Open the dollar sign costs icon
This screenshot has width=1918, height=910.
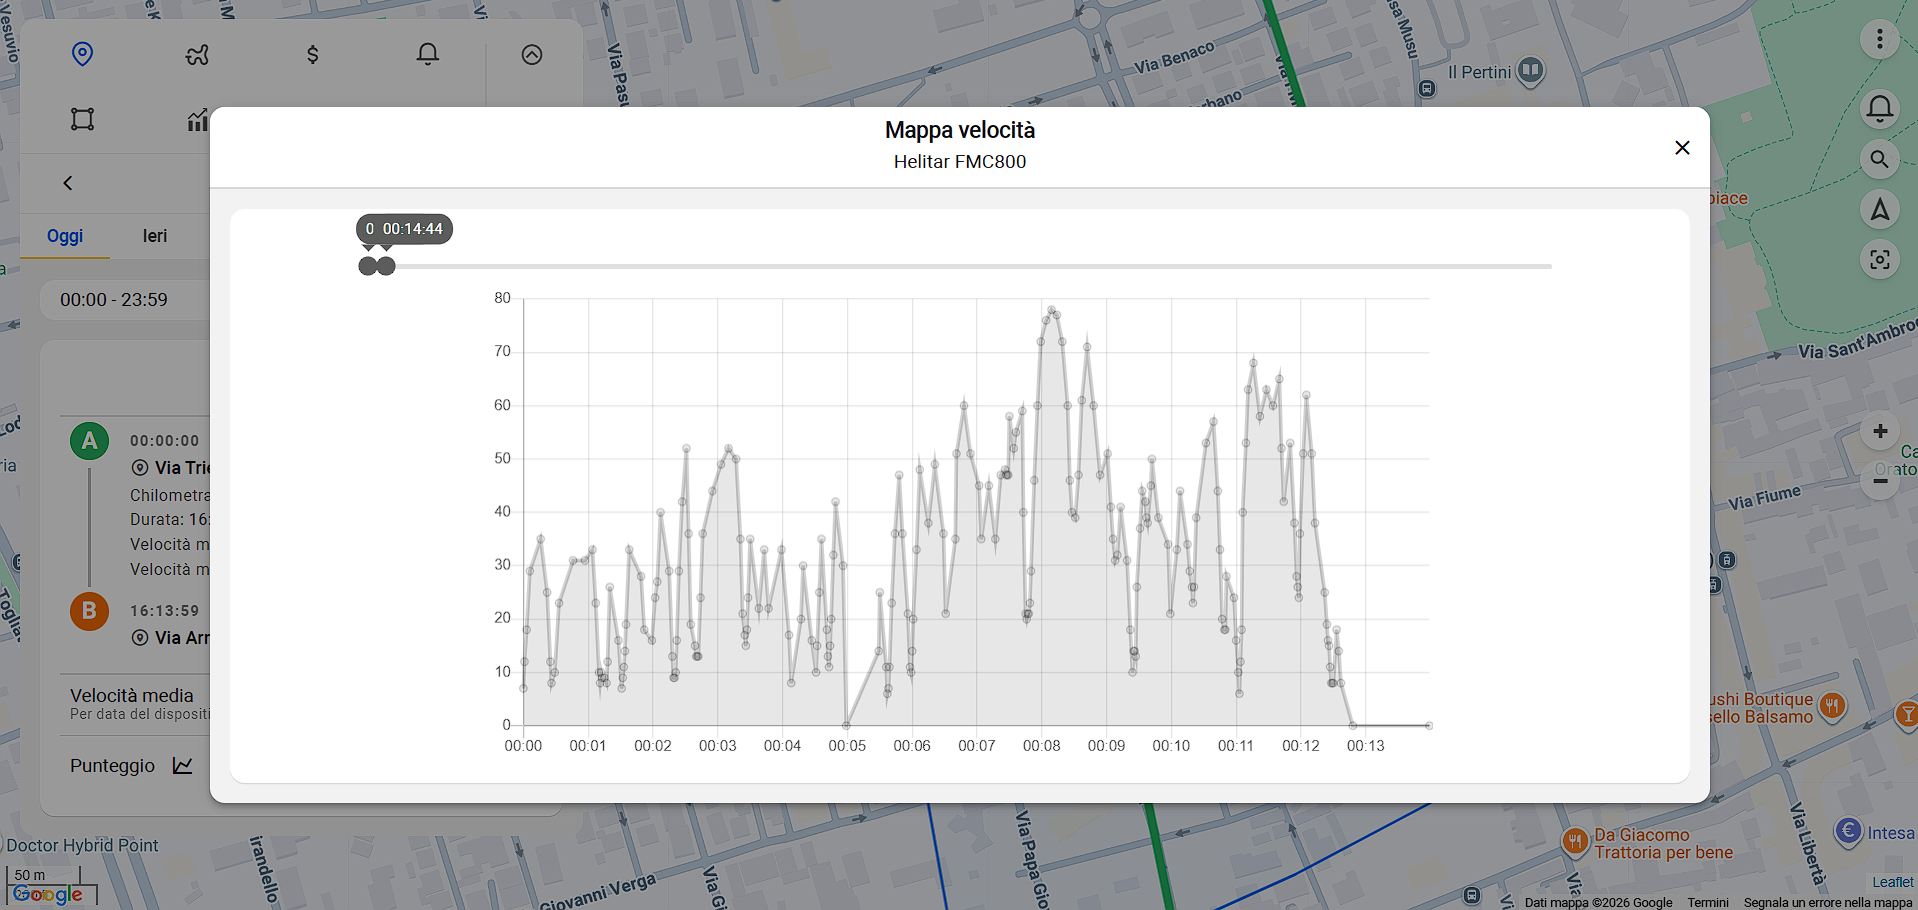pyautogui.click(x=312, y=54)
